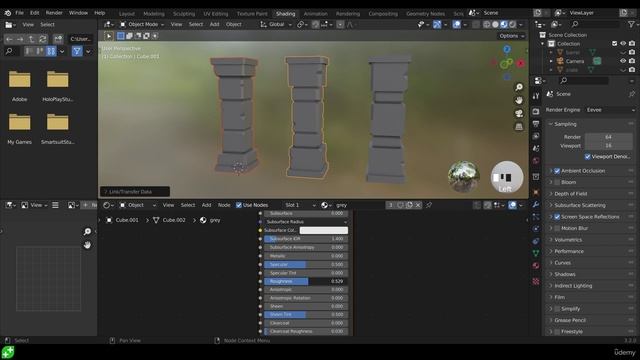Switch perspective/orthographic grid gizmo

coord(519,127)
